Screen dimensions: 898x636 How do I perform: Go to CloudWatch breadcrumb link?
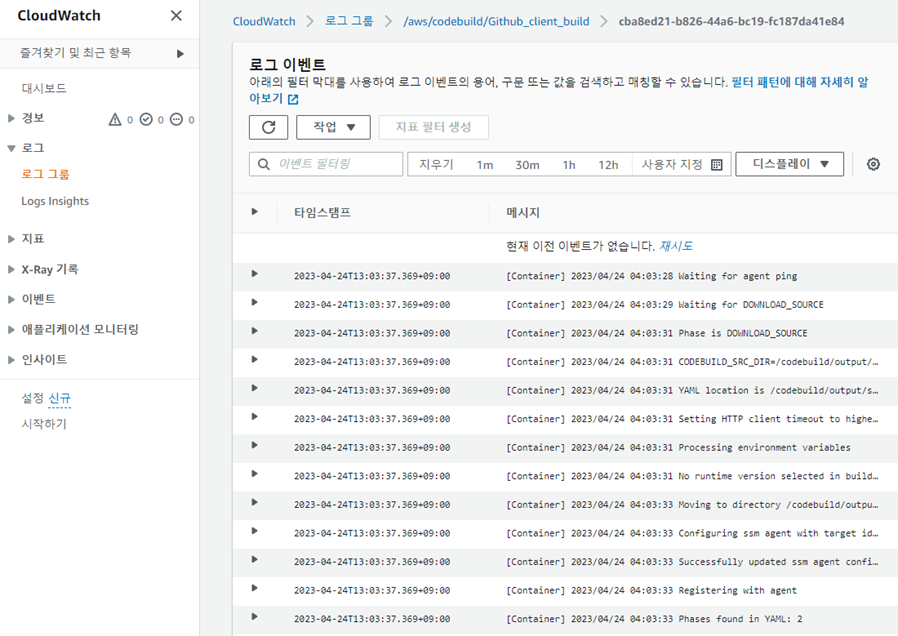(x=264, y=21)
